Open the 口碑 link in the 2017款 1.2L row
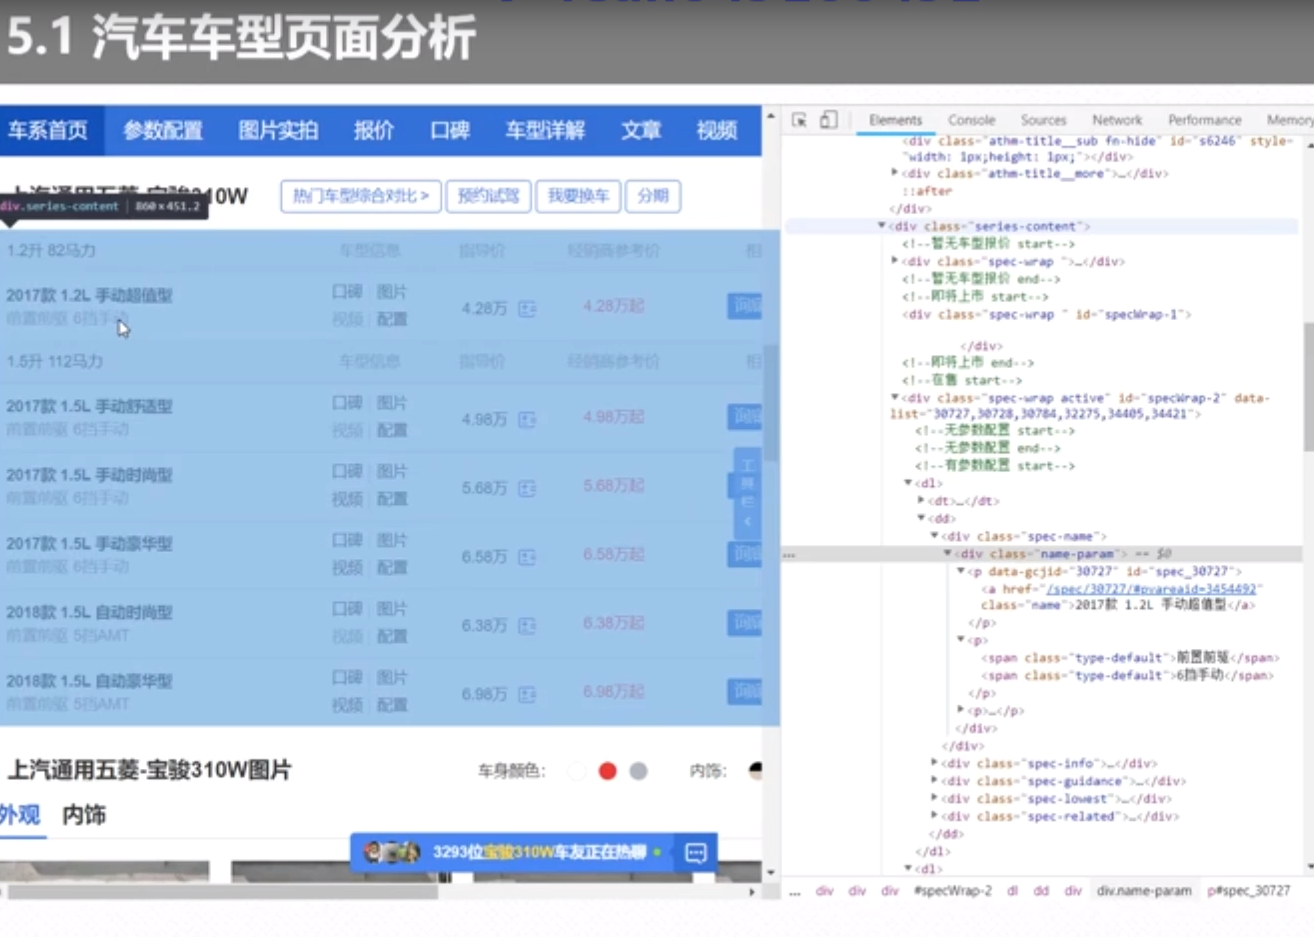This screenshot has height=937, width=1314. tap(347, 292)
